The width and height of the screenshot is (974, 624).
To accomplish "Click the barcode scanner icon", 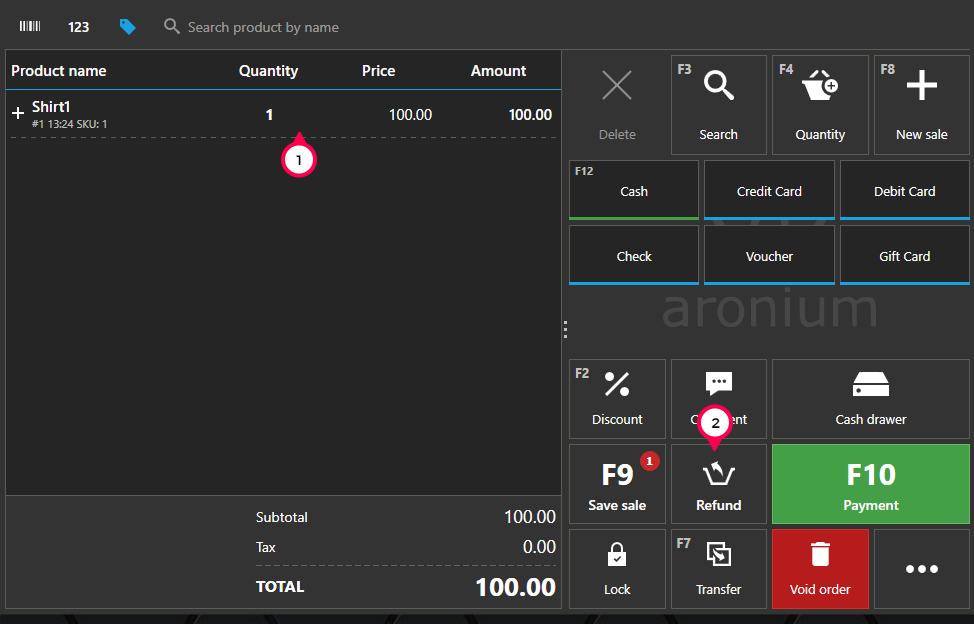I will (x=30, y=27).
